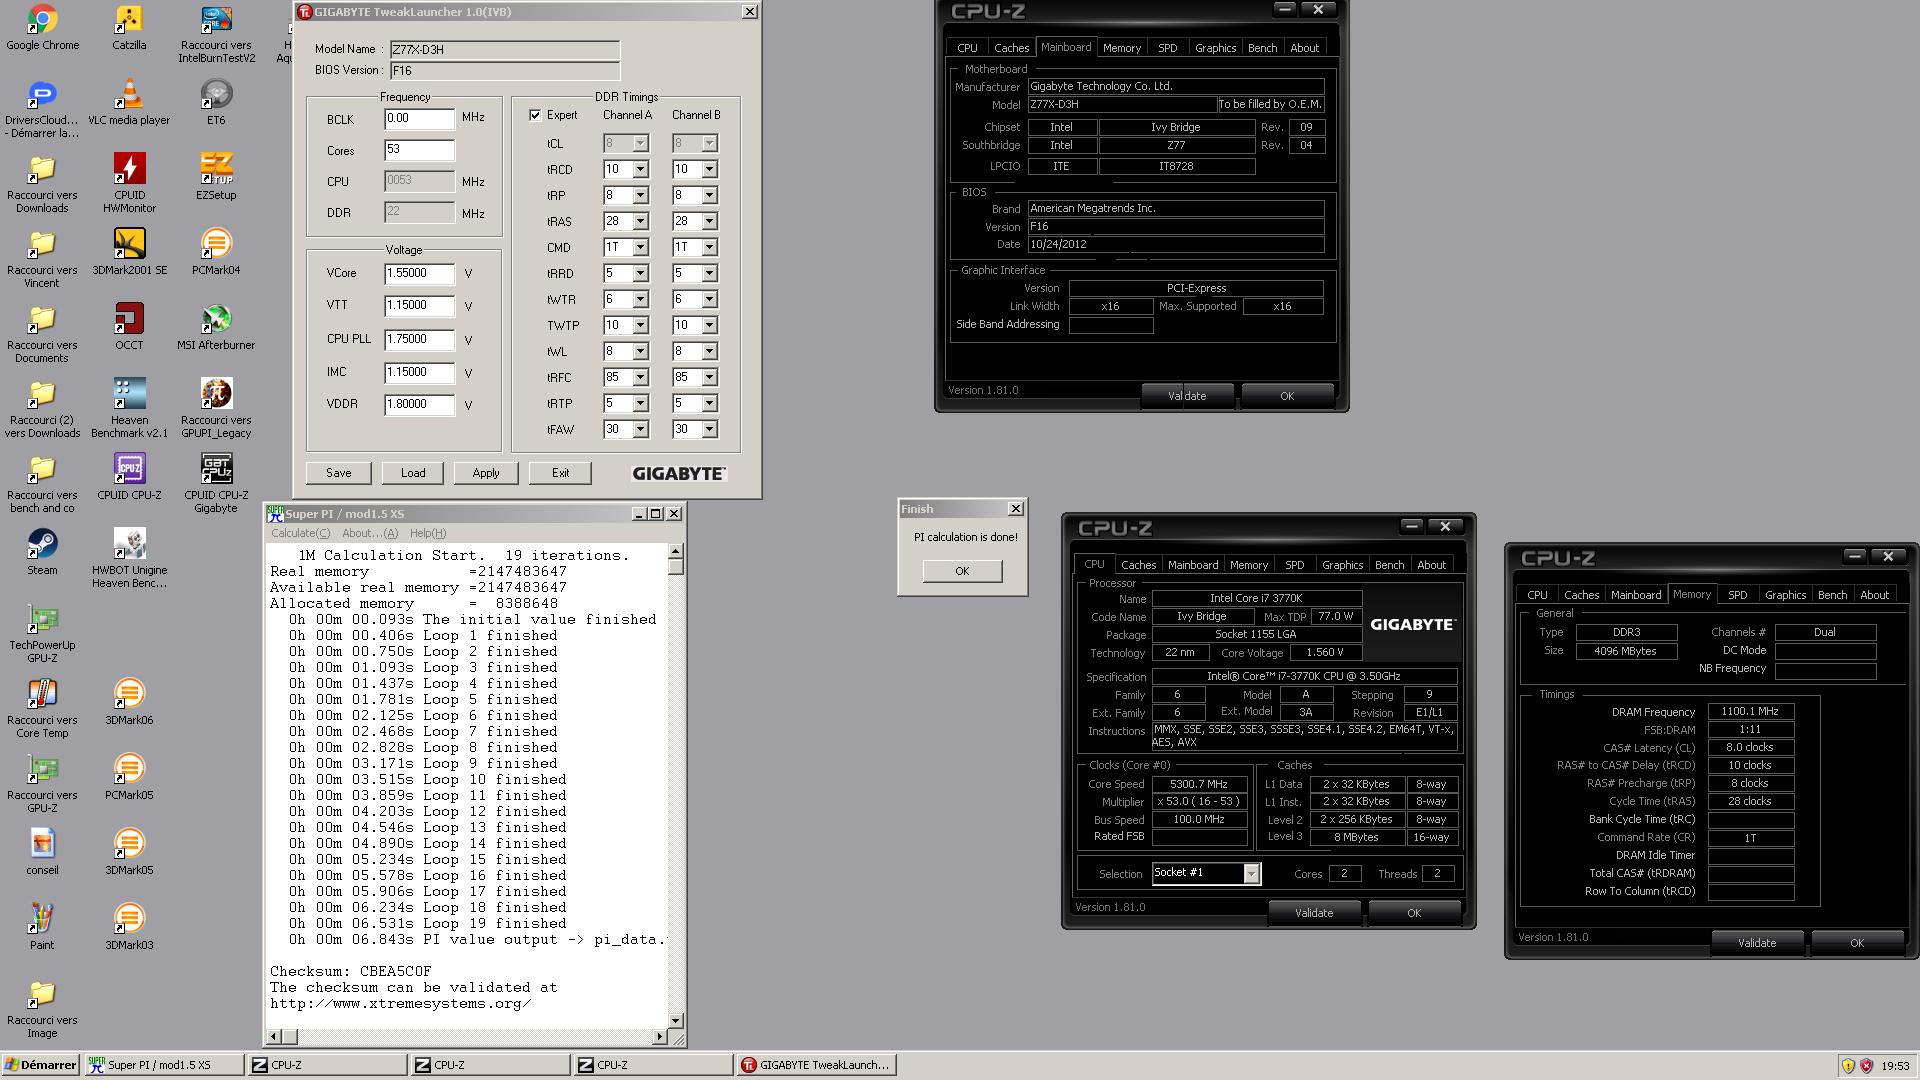The height and width of the screenshot is (1080, 1920).
Task: Switch to Bench tab in Mainboard CPU-Z window
Action: point(1262,48)
